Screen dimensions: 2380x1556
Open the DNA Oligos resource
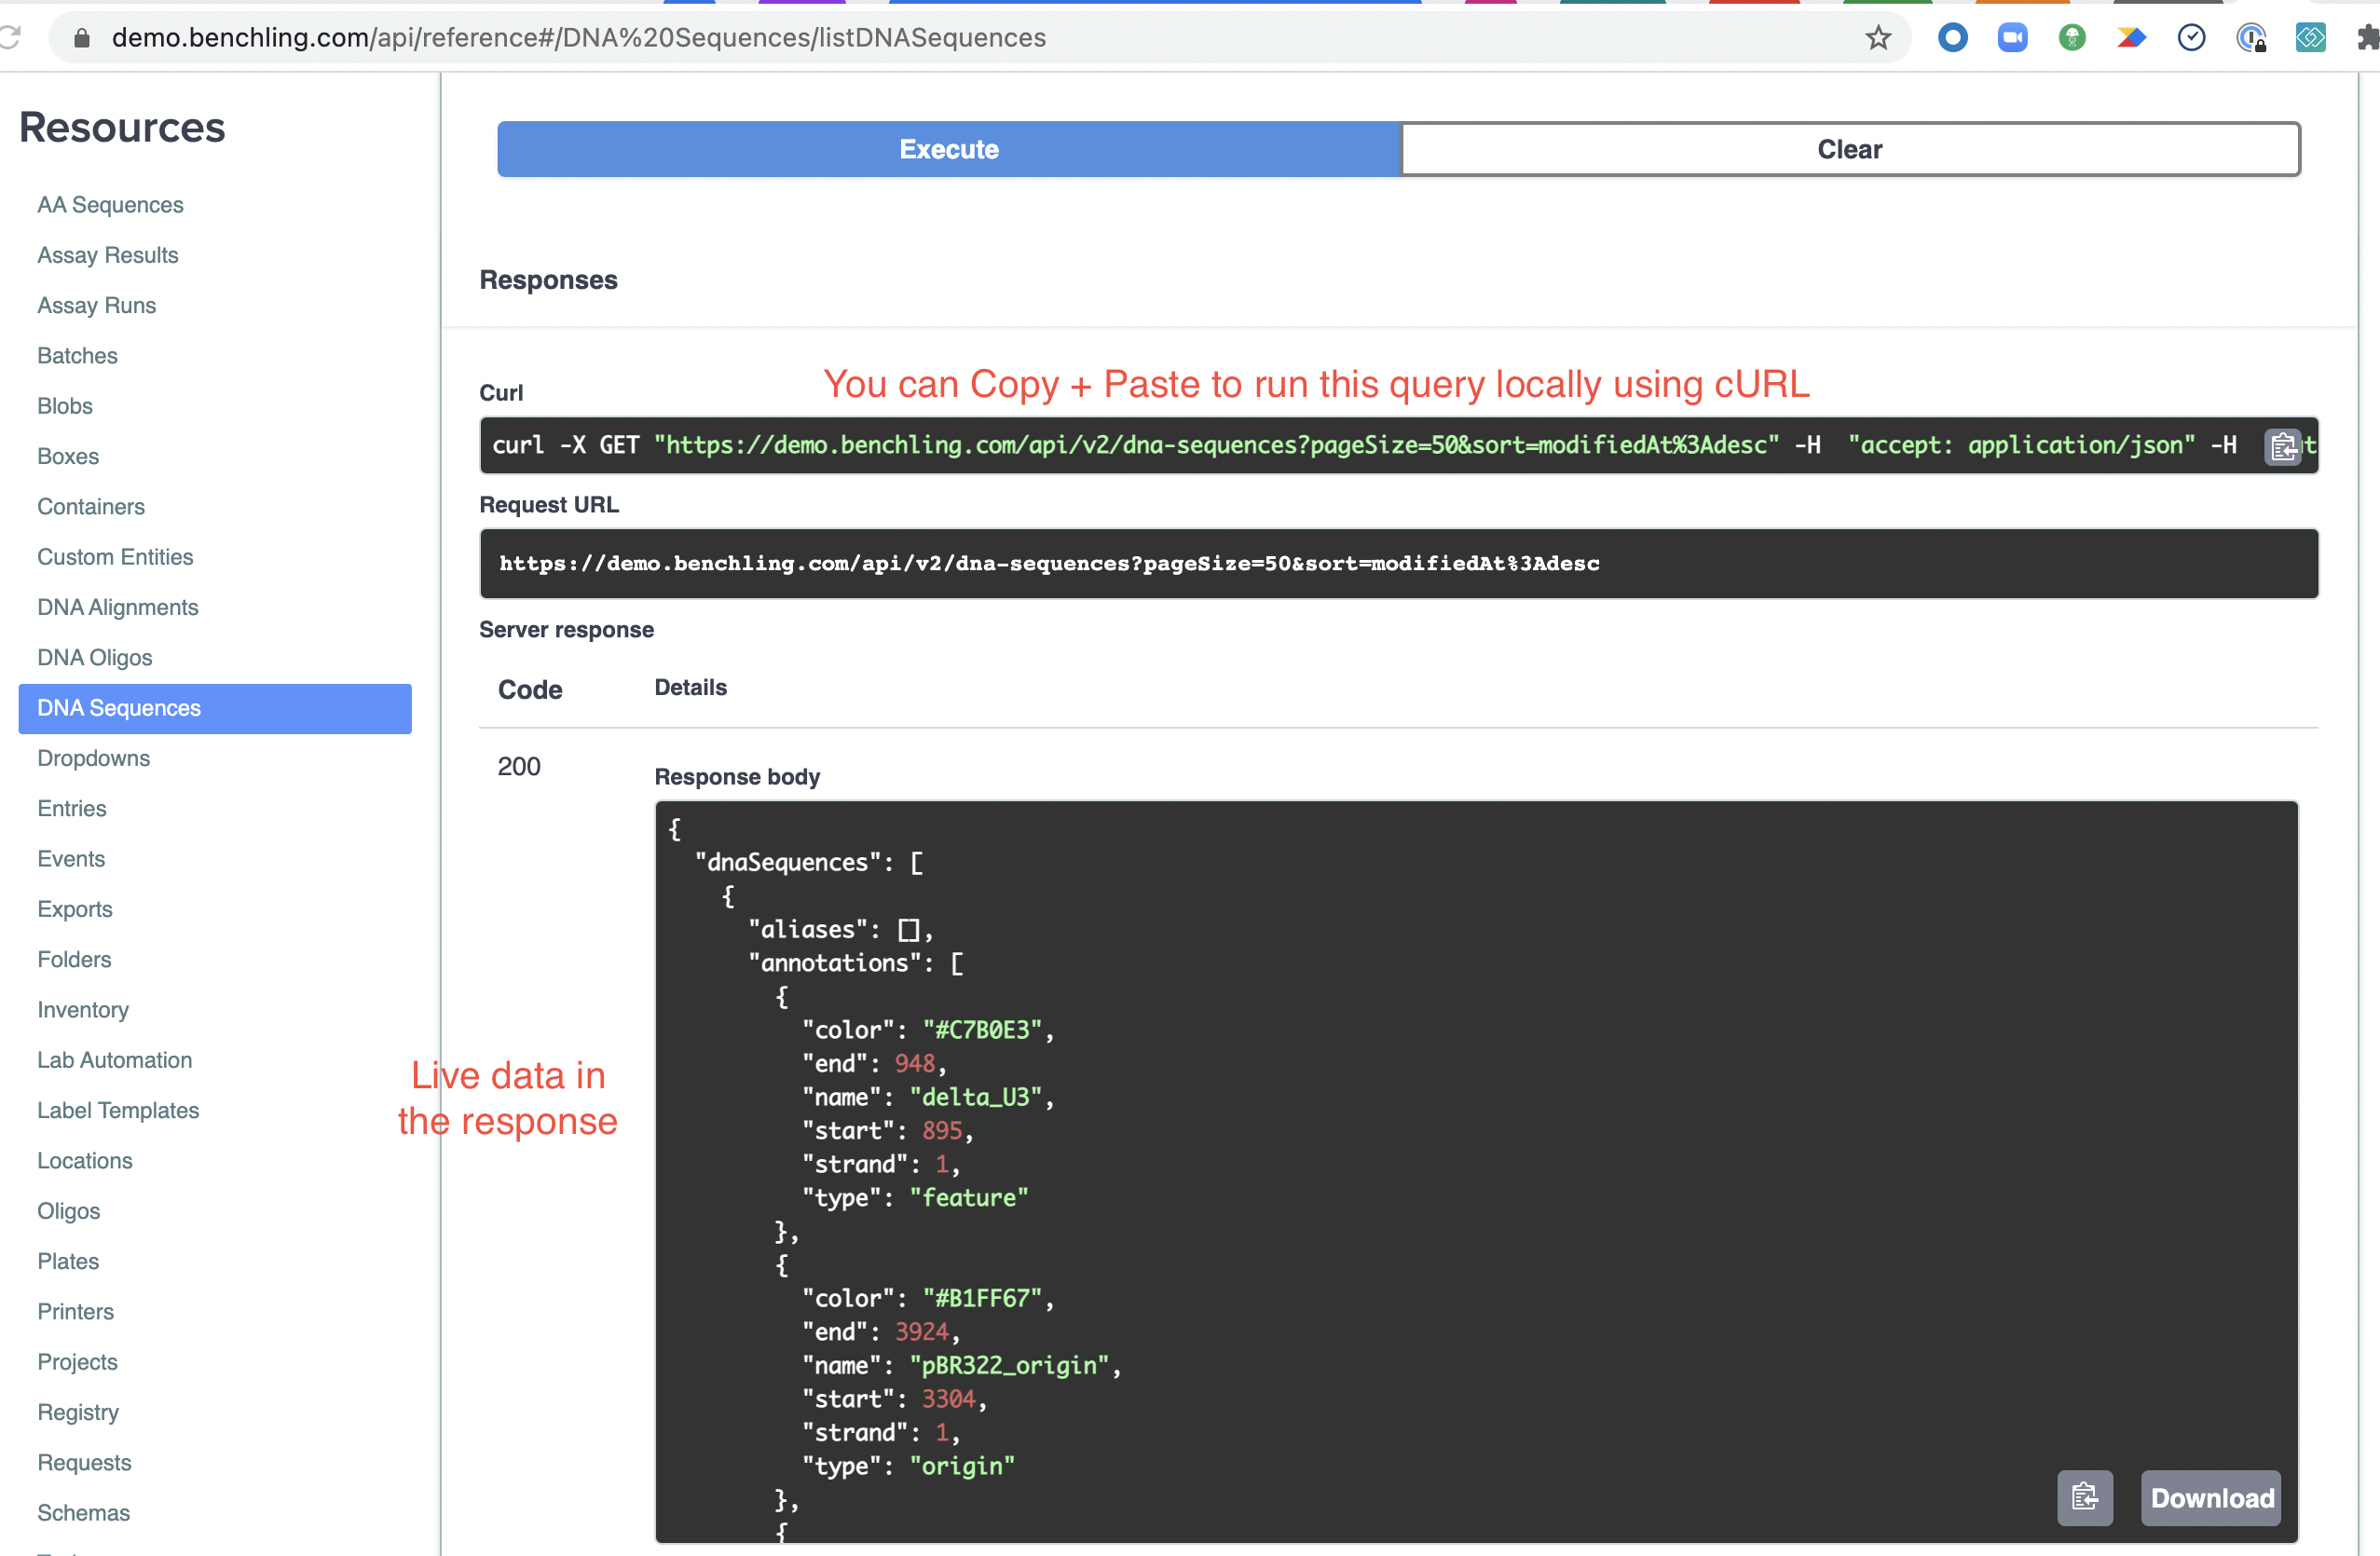click(x=95, y=657)
